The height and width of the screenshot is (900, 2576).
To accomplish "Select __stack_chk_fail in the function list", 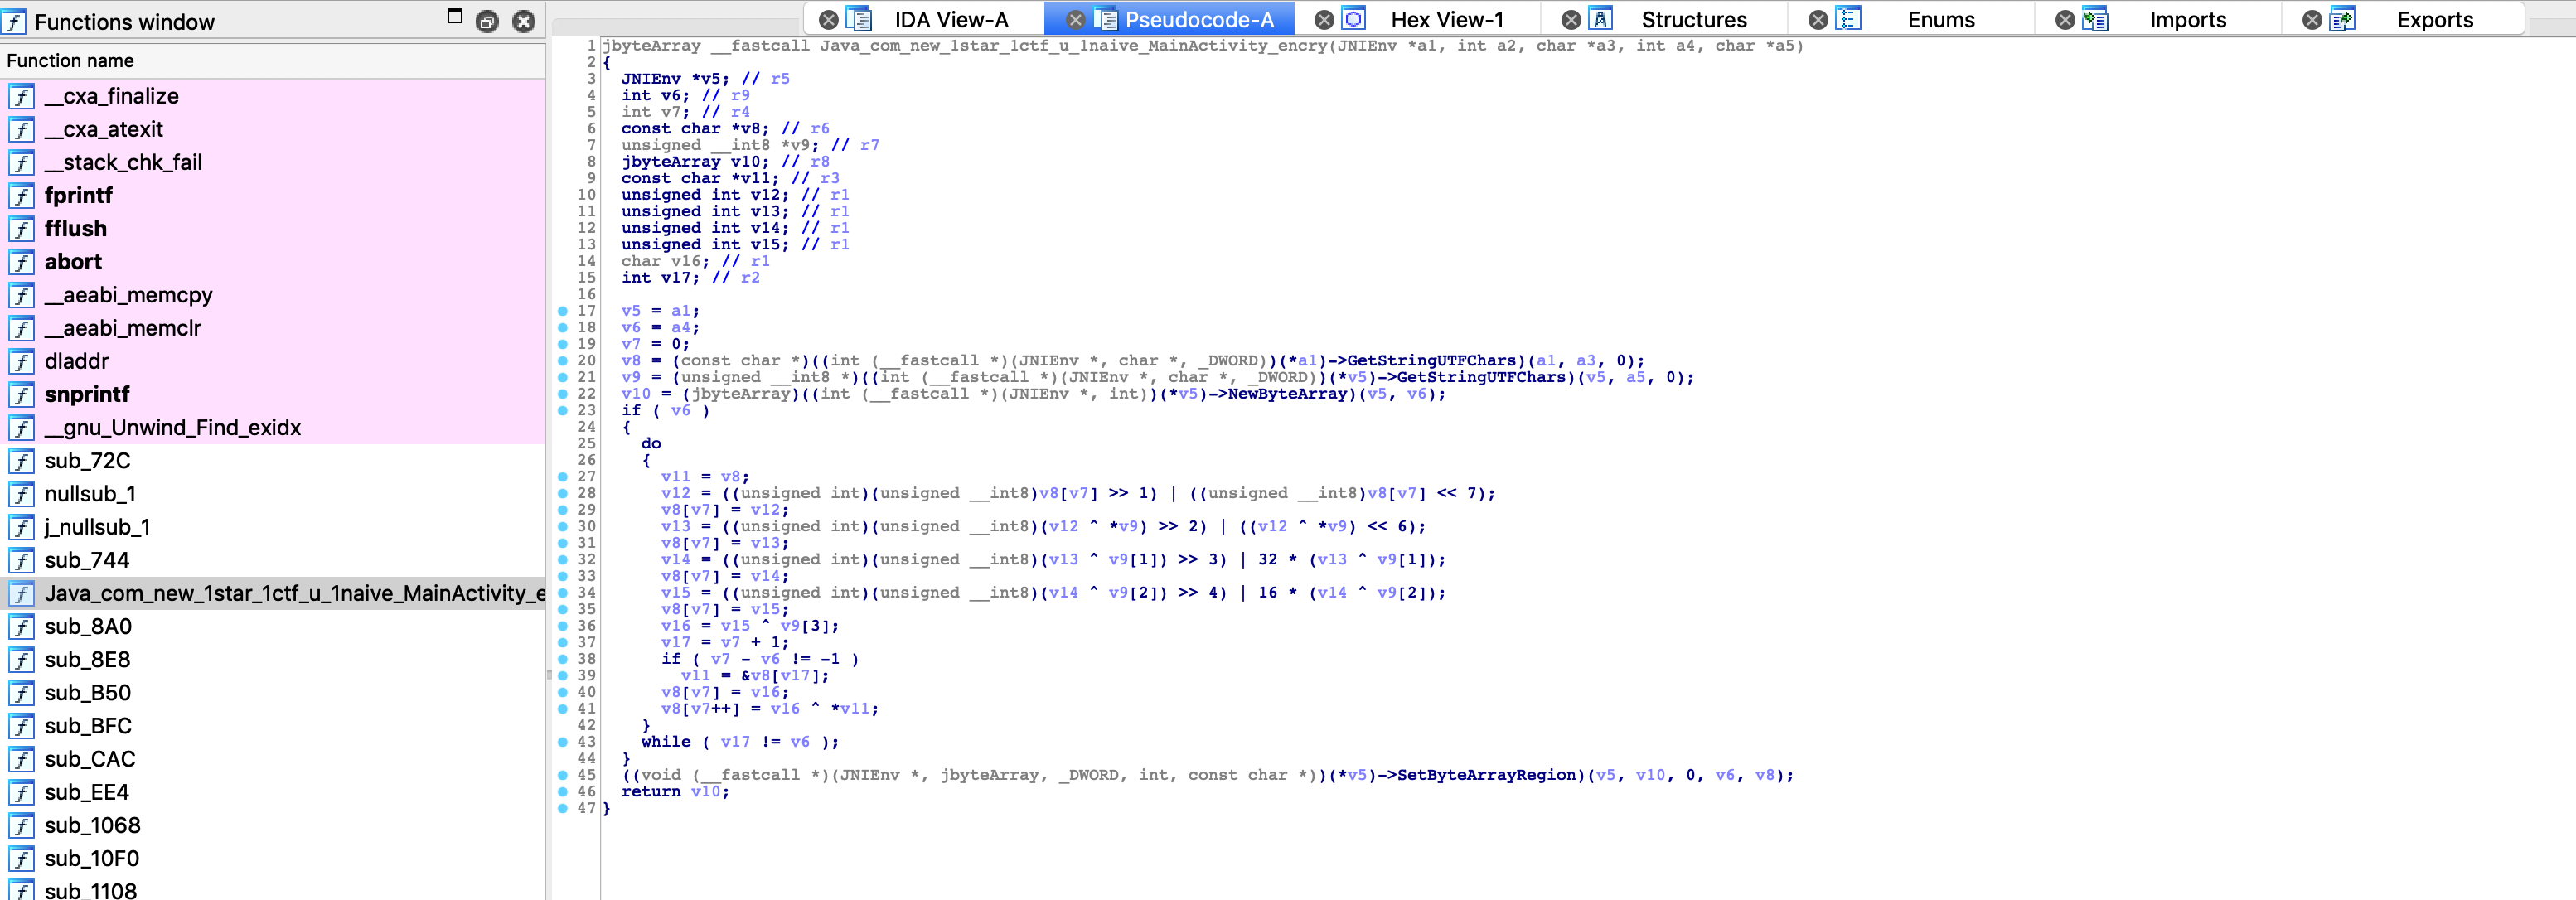I will point(272,163).
